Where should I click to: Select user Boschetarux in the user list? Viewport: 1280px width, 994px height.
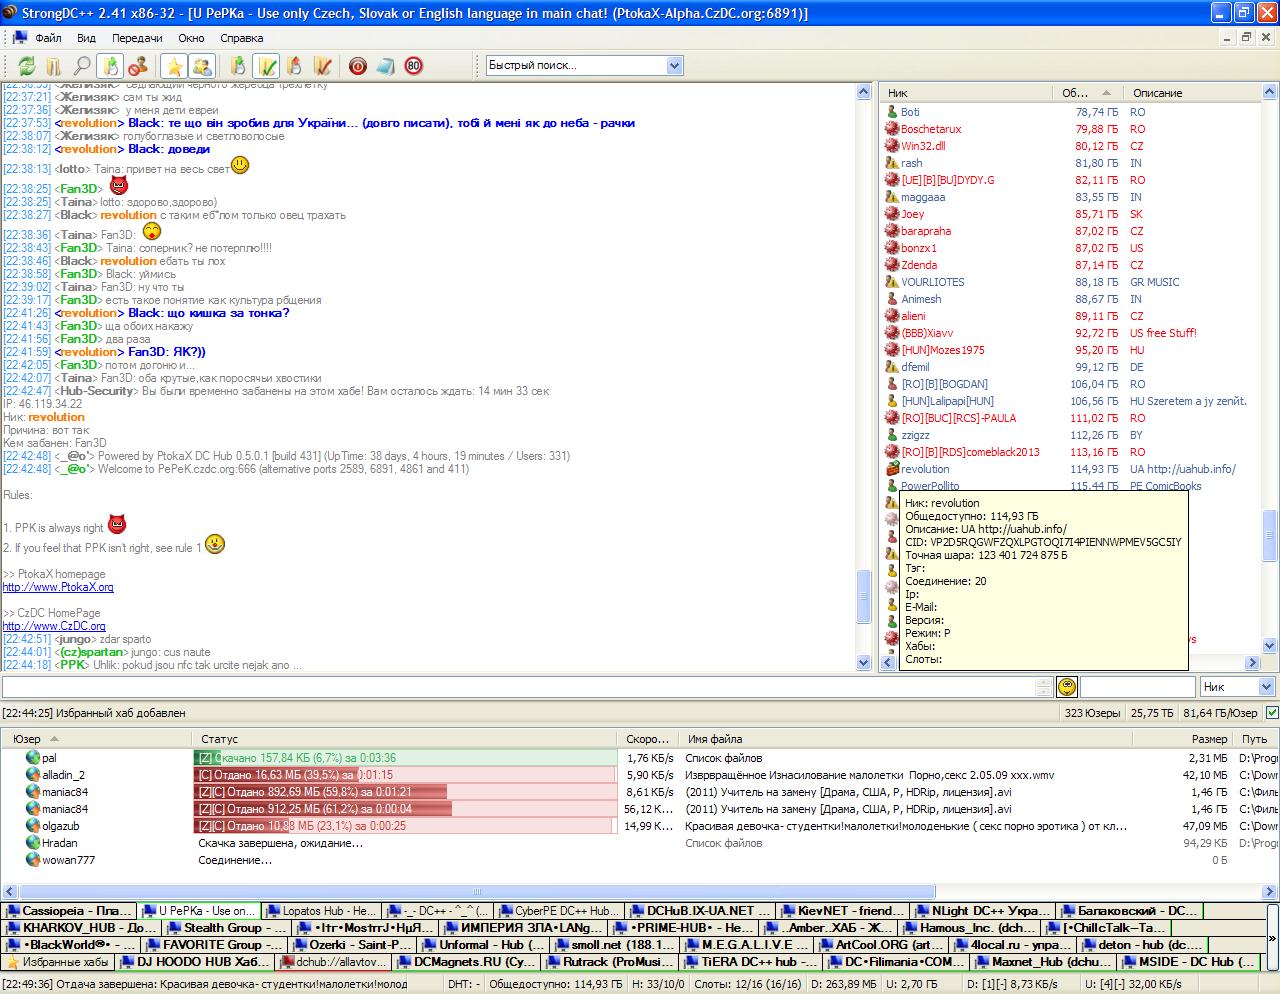click(x=931, y=129)
